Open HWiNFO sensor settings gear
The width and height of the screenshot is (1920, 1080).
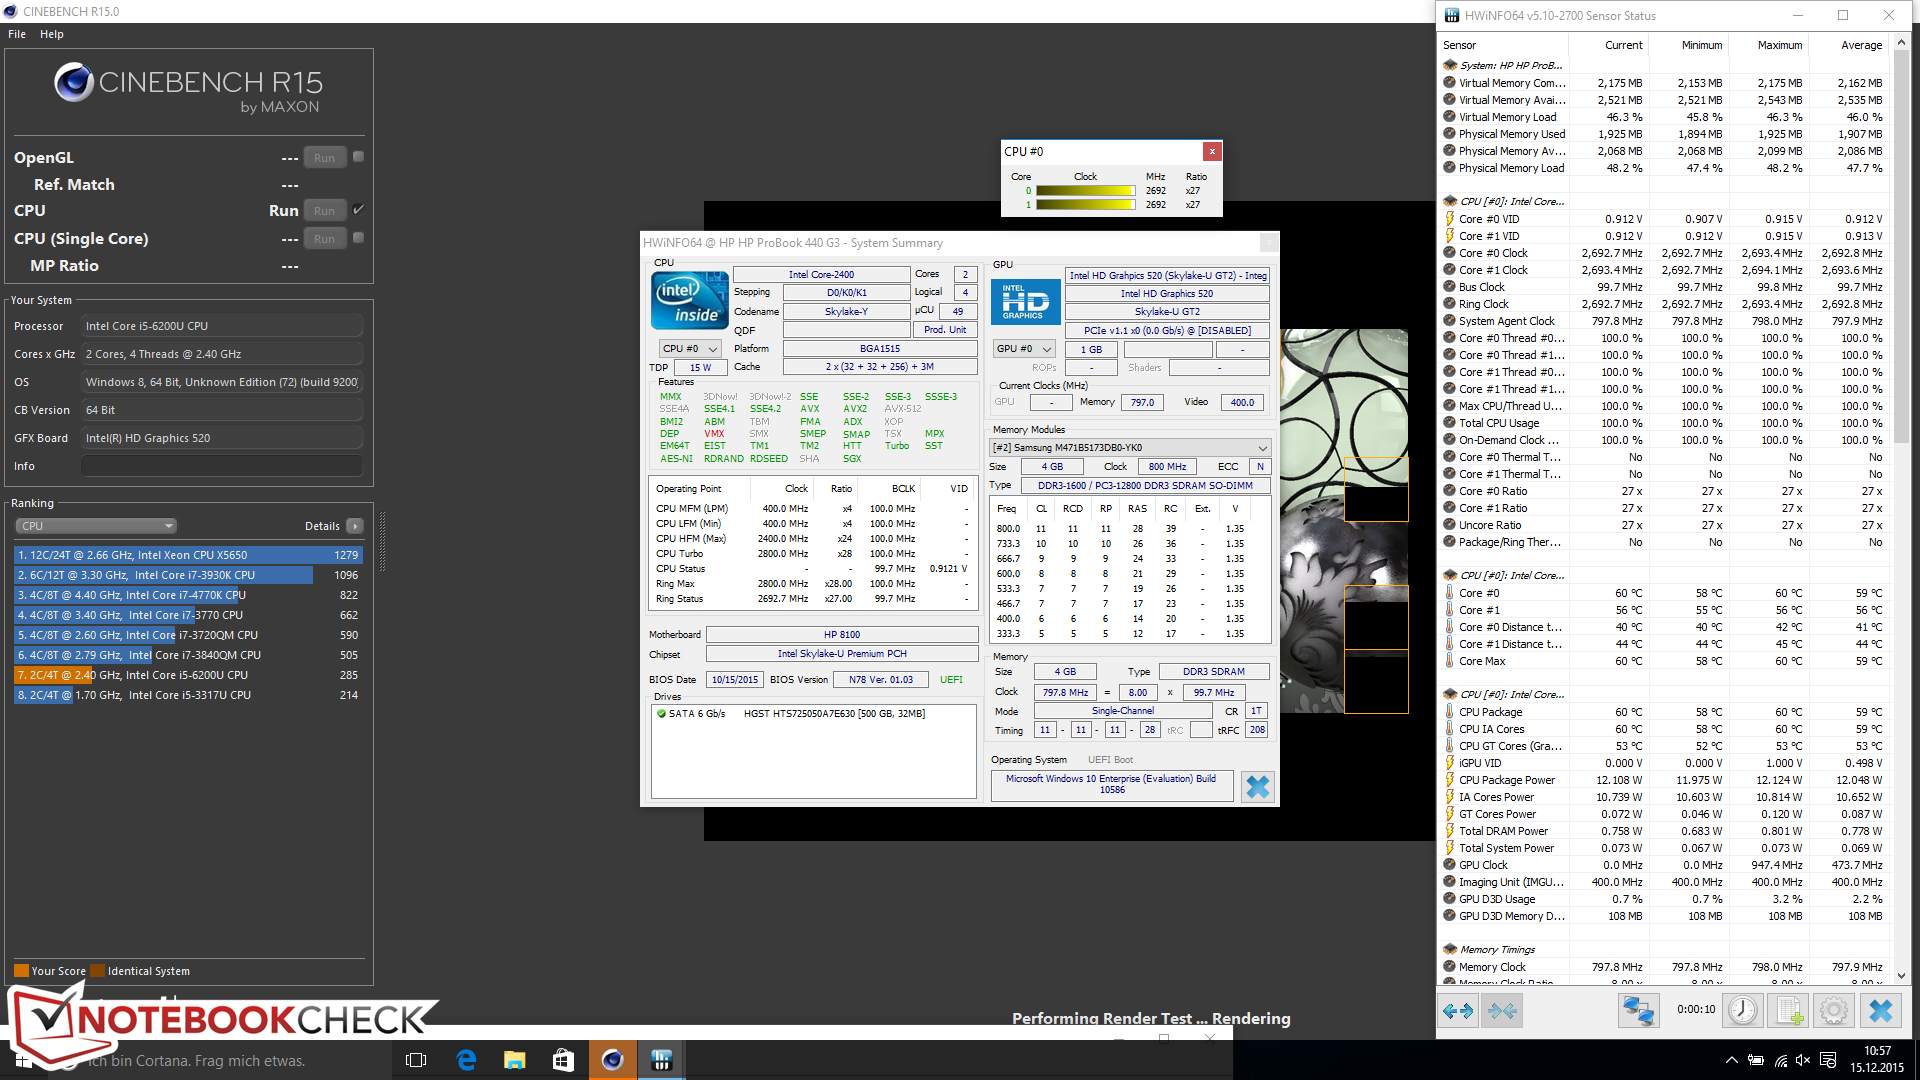pos(1834,1011)
